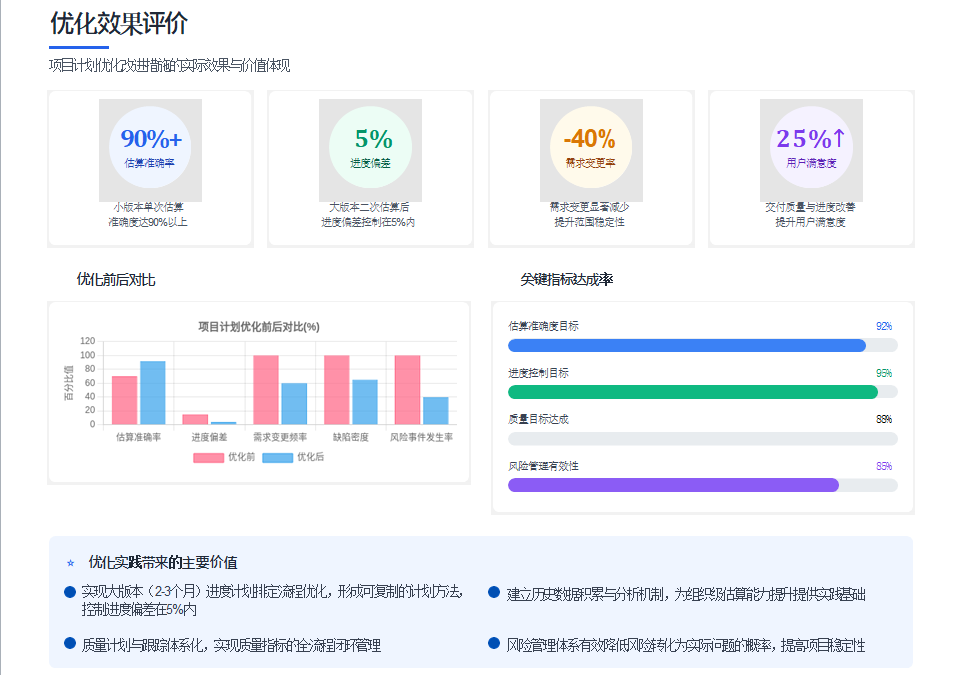959x675 pixels.
Task: Toggle the 优化前 legend item
Action: tap(222, 458)
